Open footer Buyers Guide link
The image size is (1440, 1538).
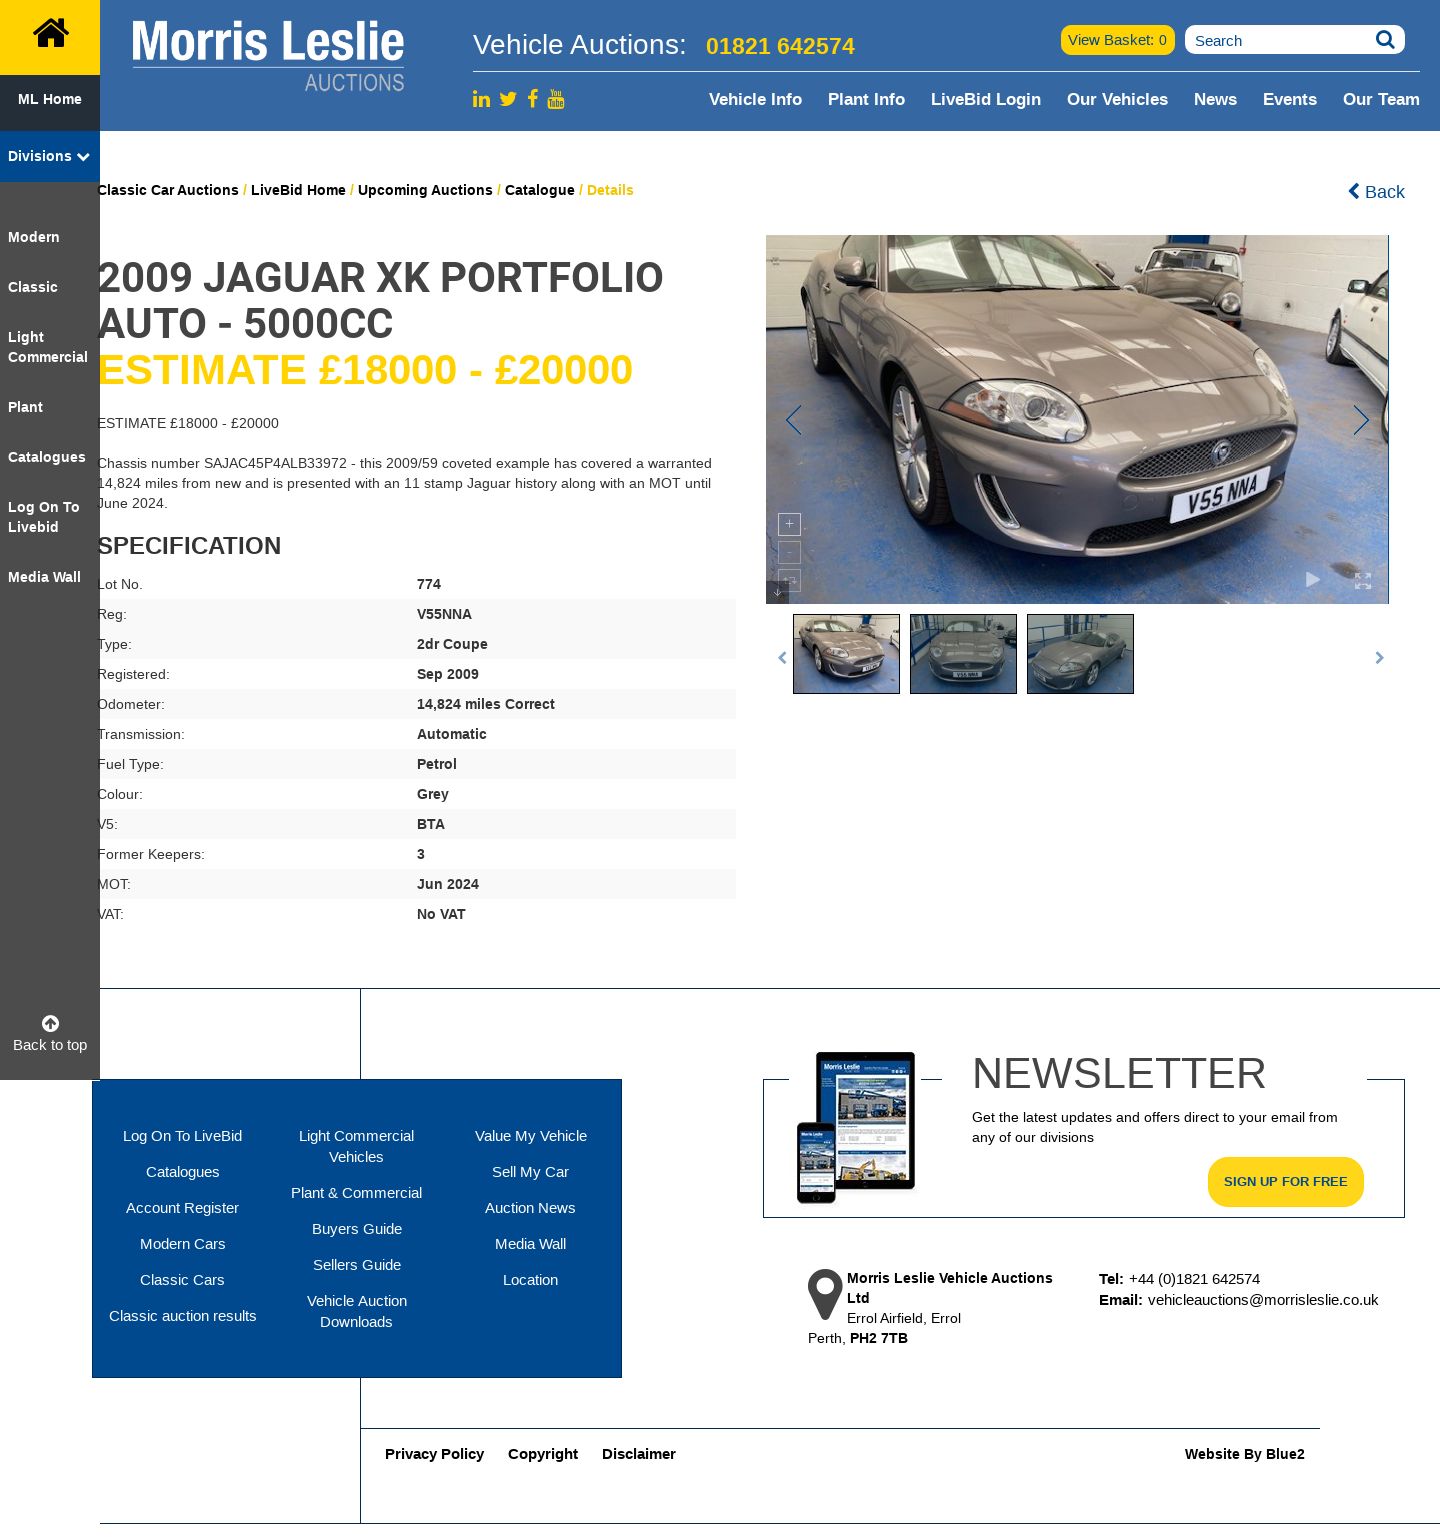click(x=357, y=1229)
